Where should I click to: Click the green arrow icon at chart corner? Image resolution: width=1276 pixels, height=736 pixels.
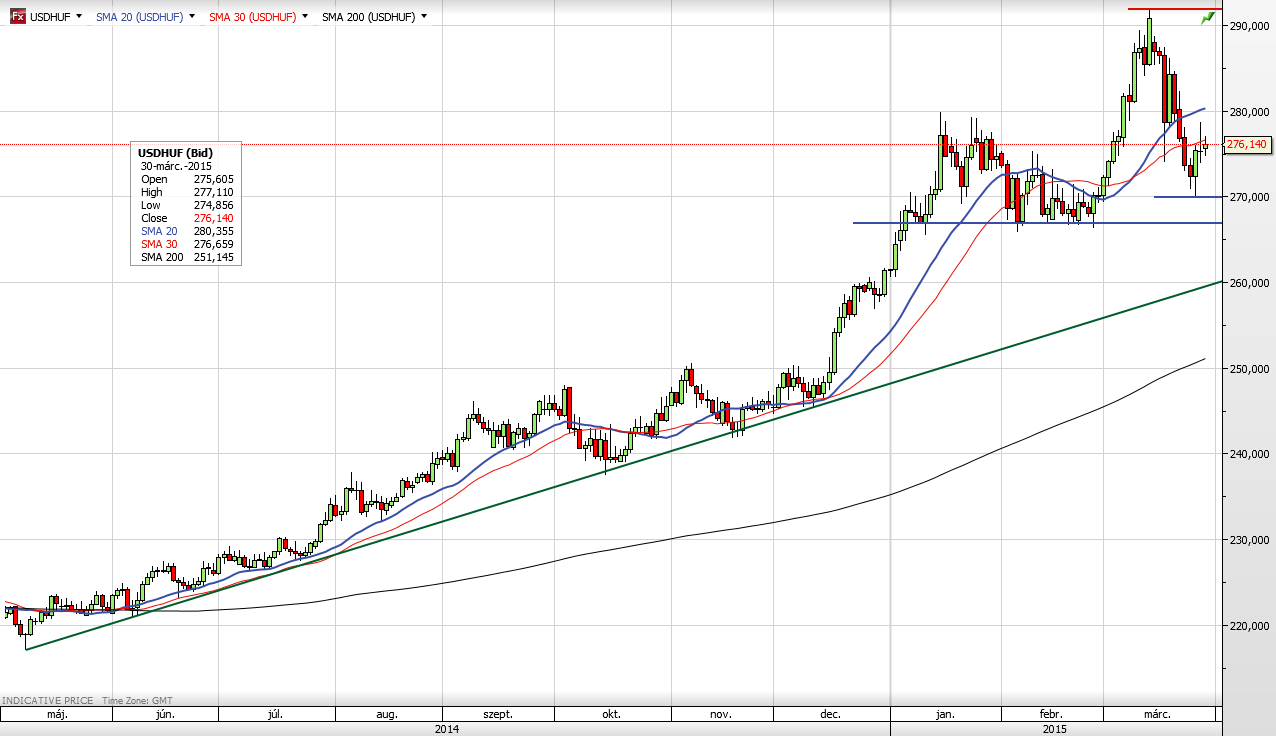1207,19
